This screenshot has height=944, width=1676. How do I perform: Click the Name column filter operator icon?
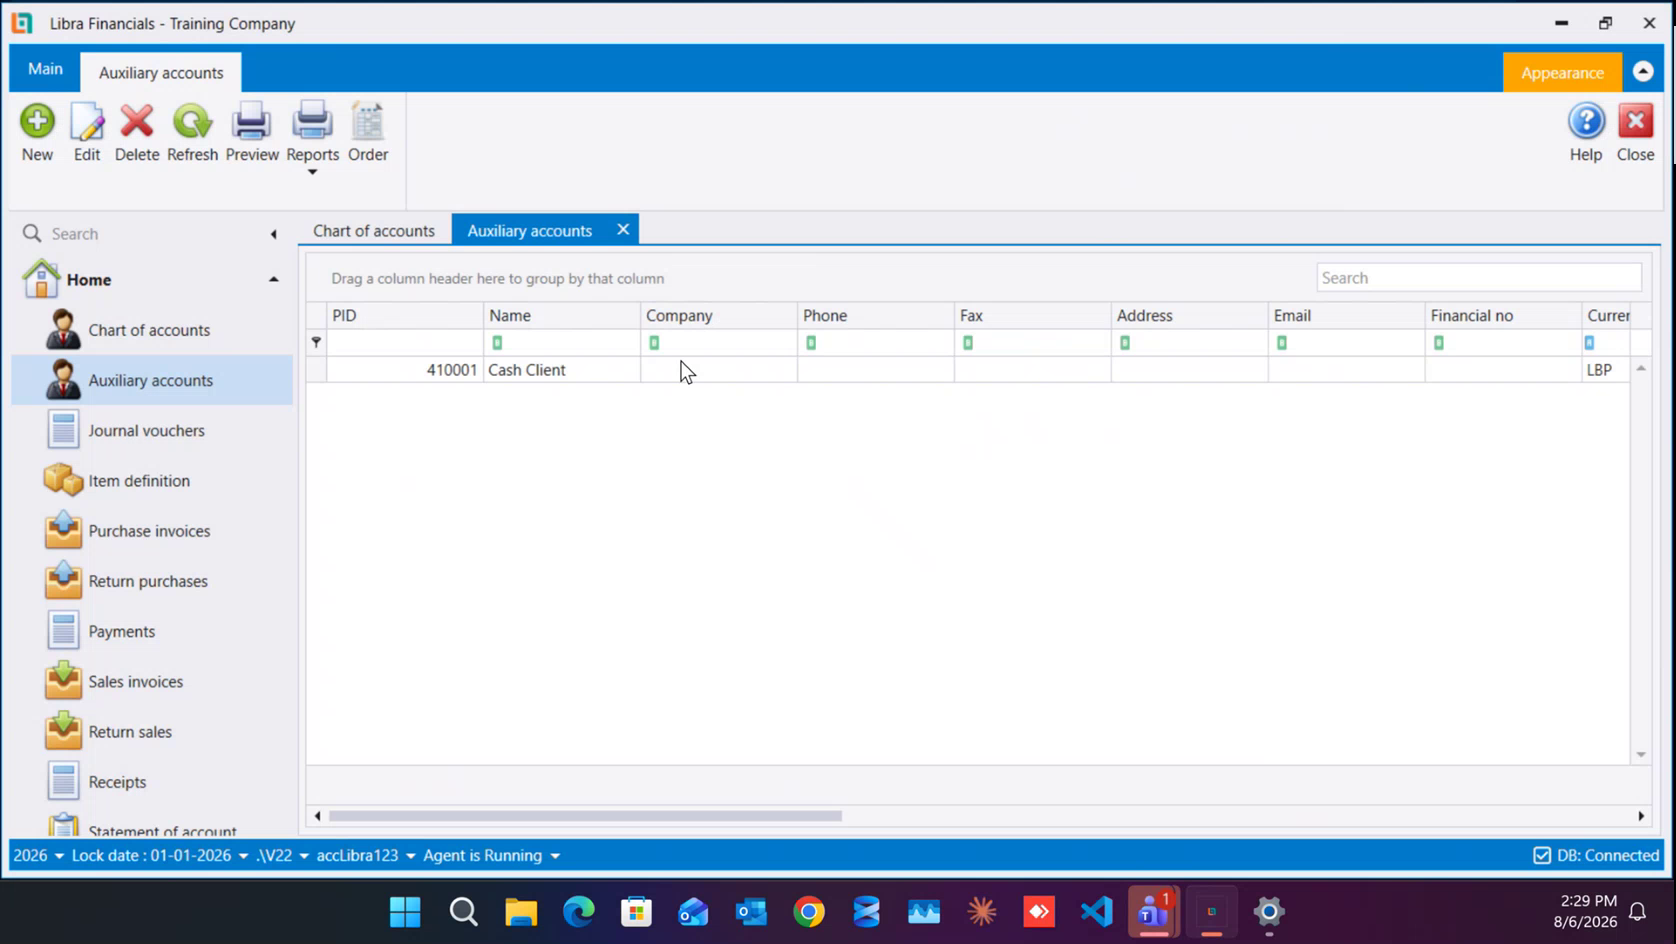pyautogui.click(x=497, y=343)
